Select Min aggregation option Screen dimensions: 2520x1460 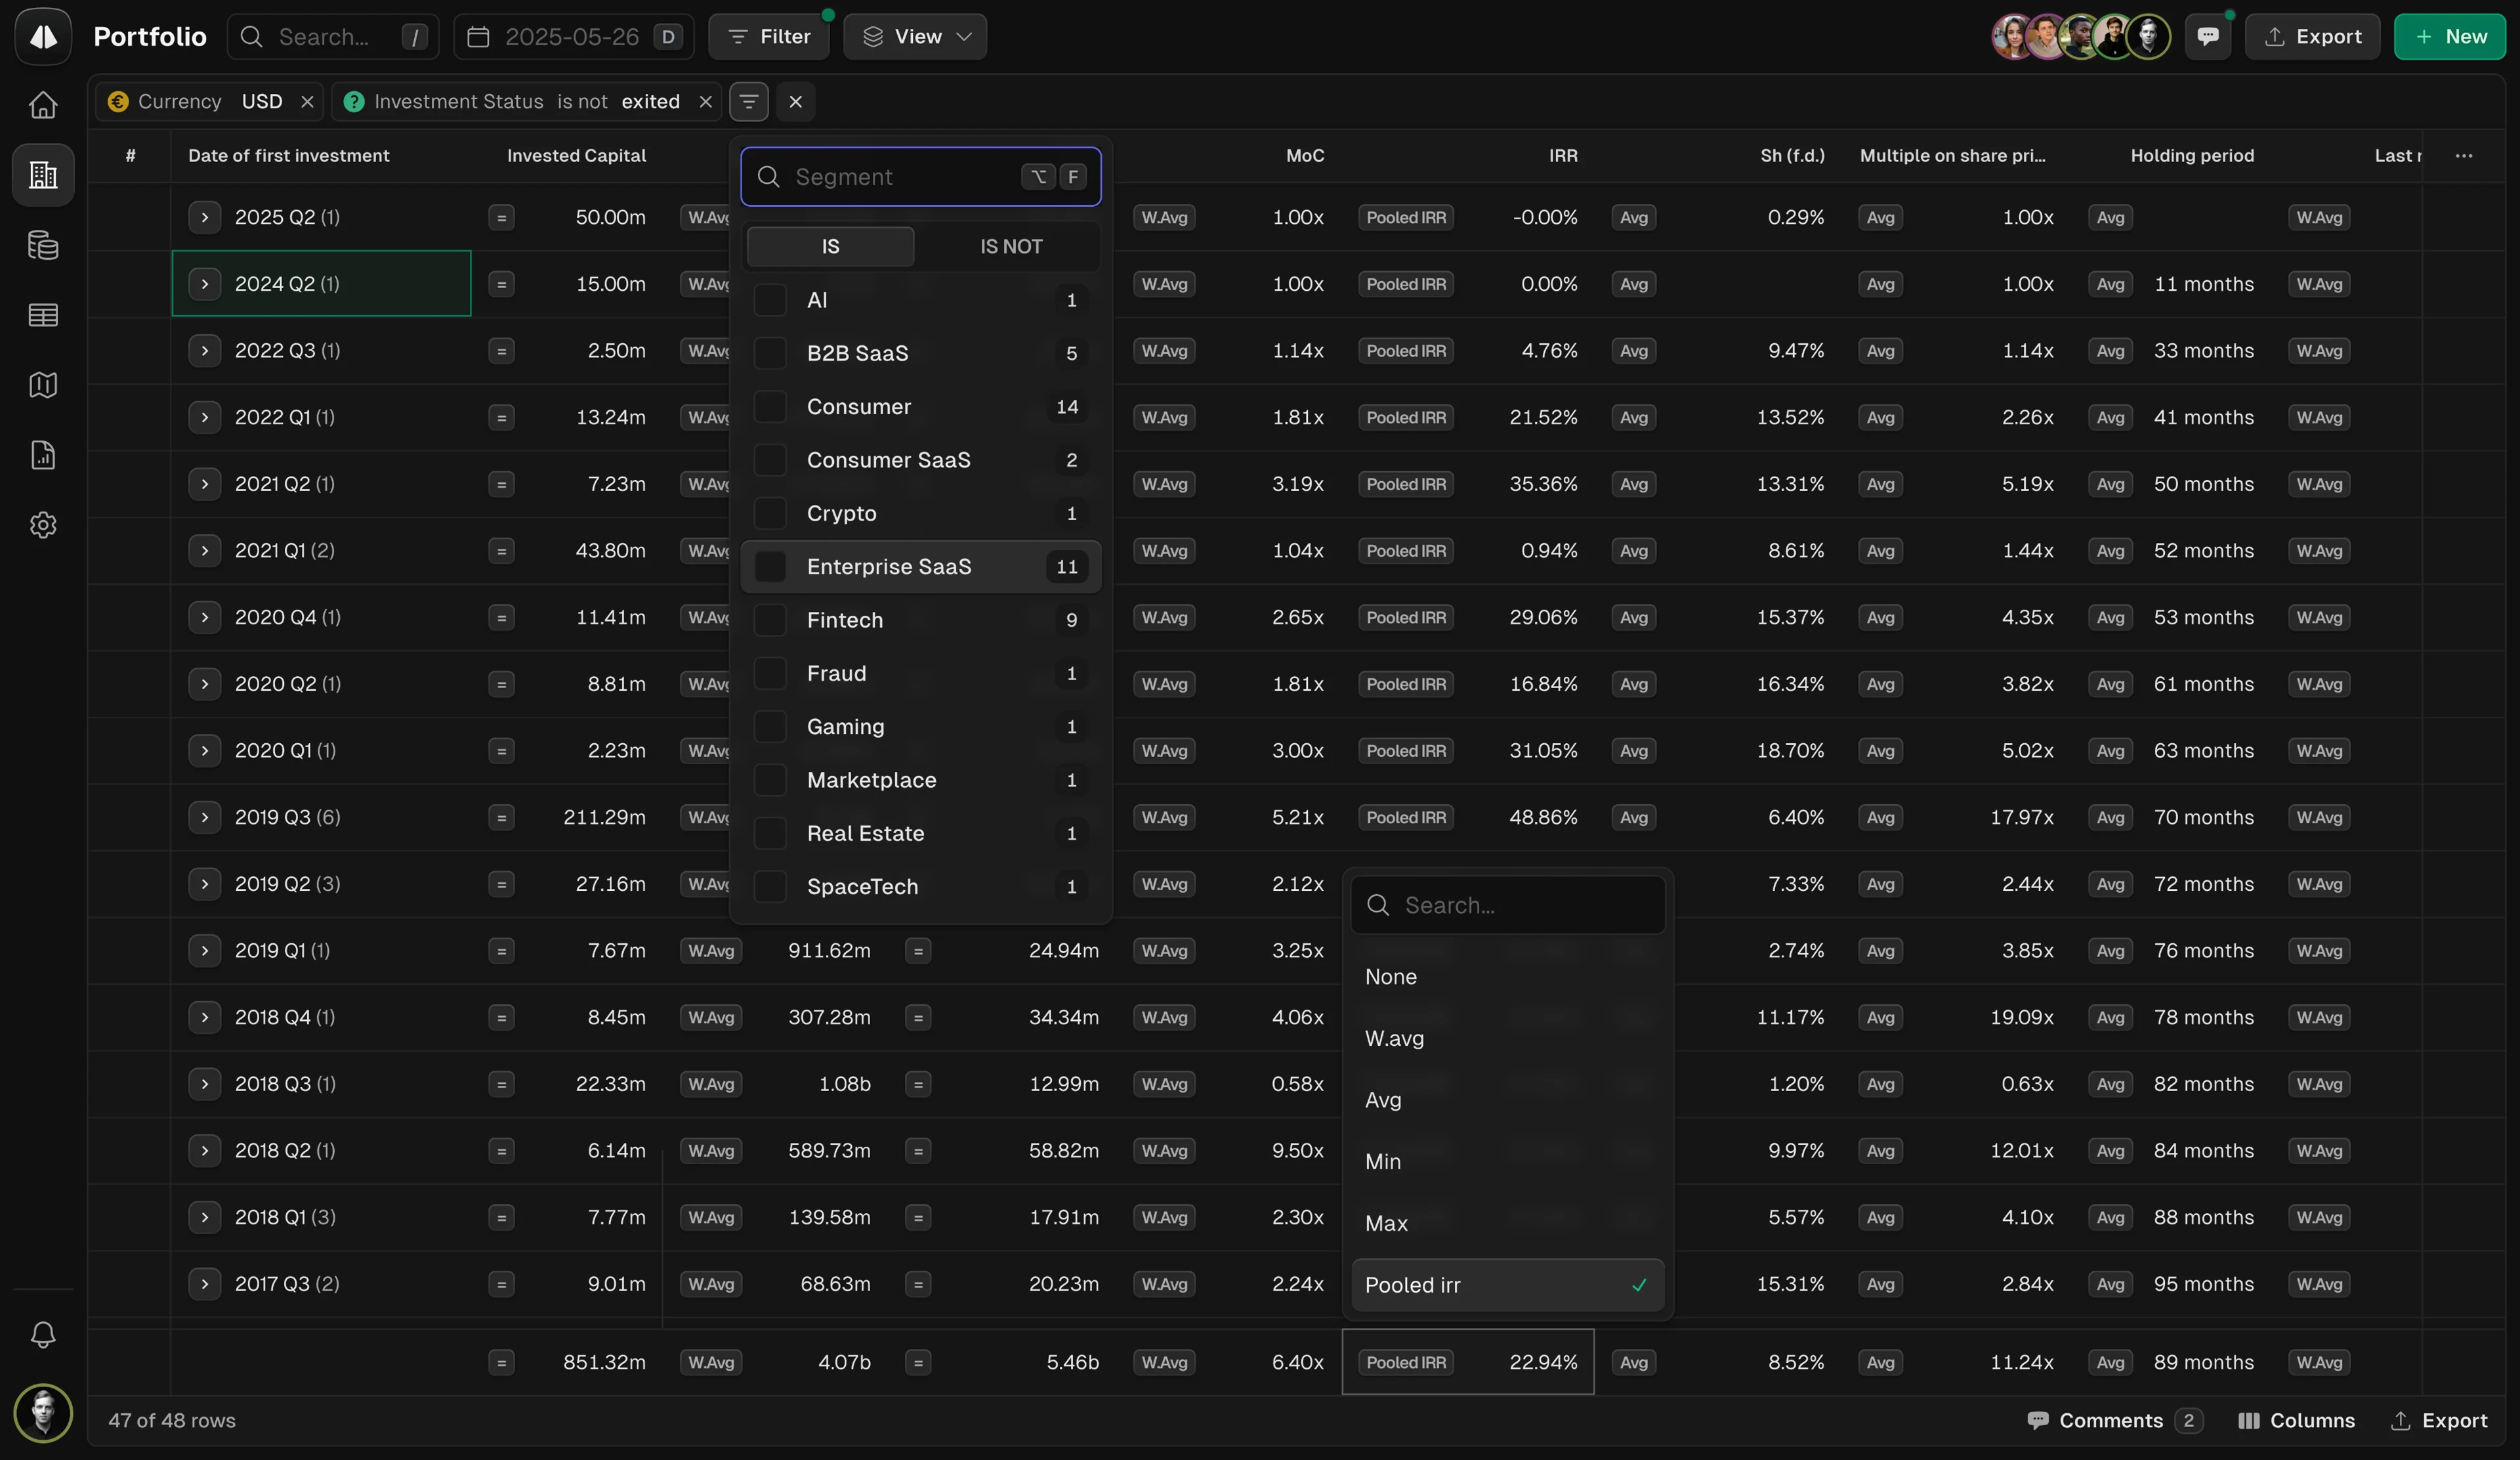[1507, 1161]
